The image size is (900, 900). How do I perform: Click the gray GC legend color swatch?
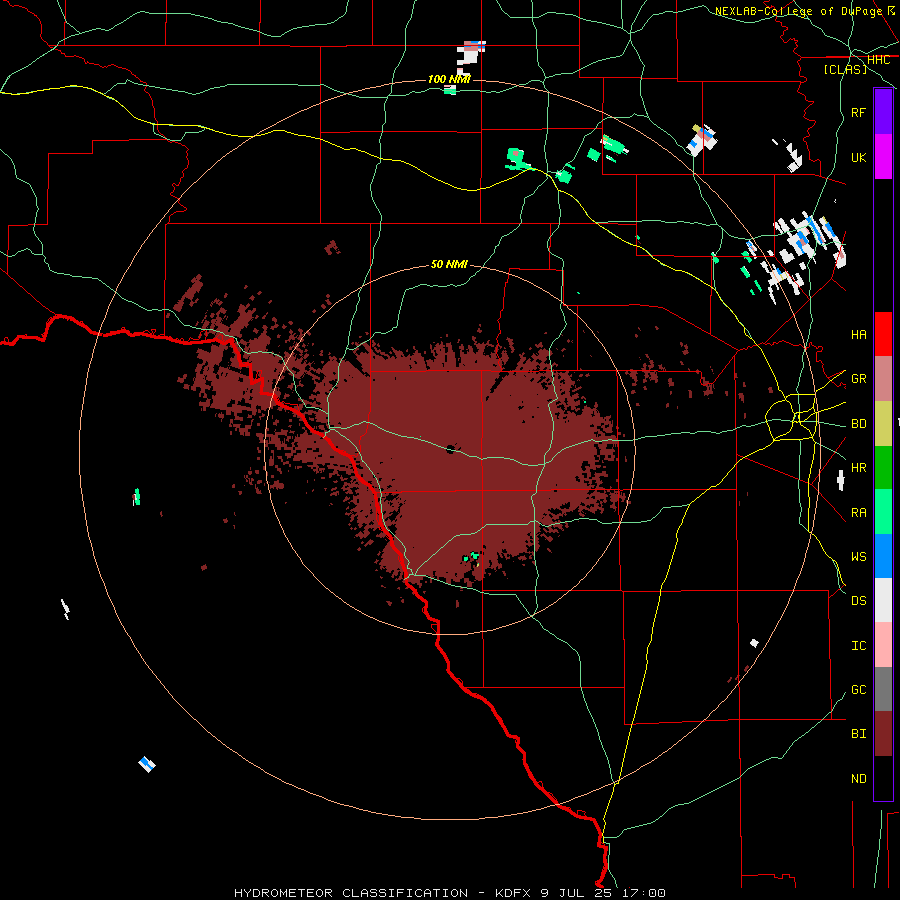point(883,689)
